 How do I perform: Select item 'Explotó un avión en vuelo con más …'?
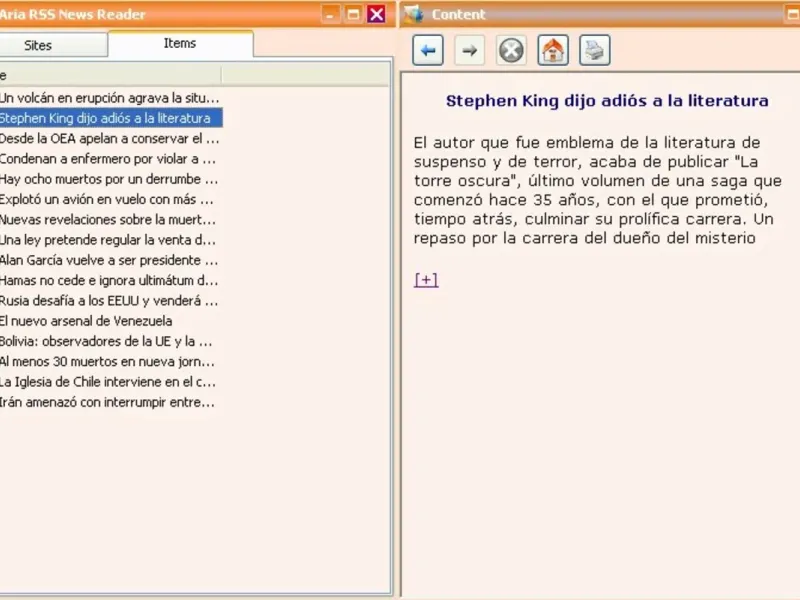[111, 199]
